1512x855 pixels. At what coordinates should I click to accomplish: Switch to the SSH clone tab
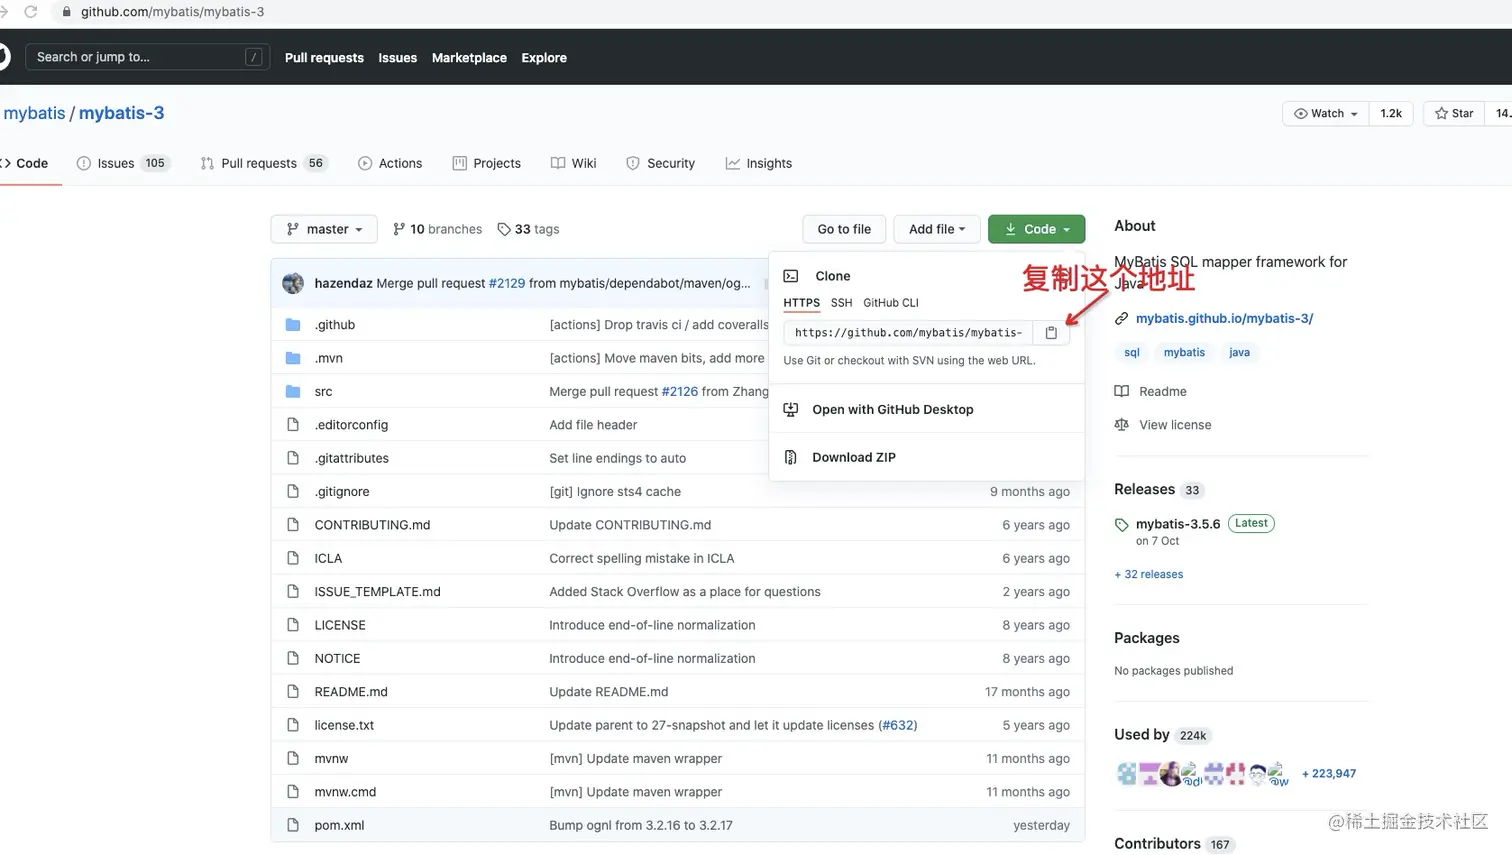(842, 303)
